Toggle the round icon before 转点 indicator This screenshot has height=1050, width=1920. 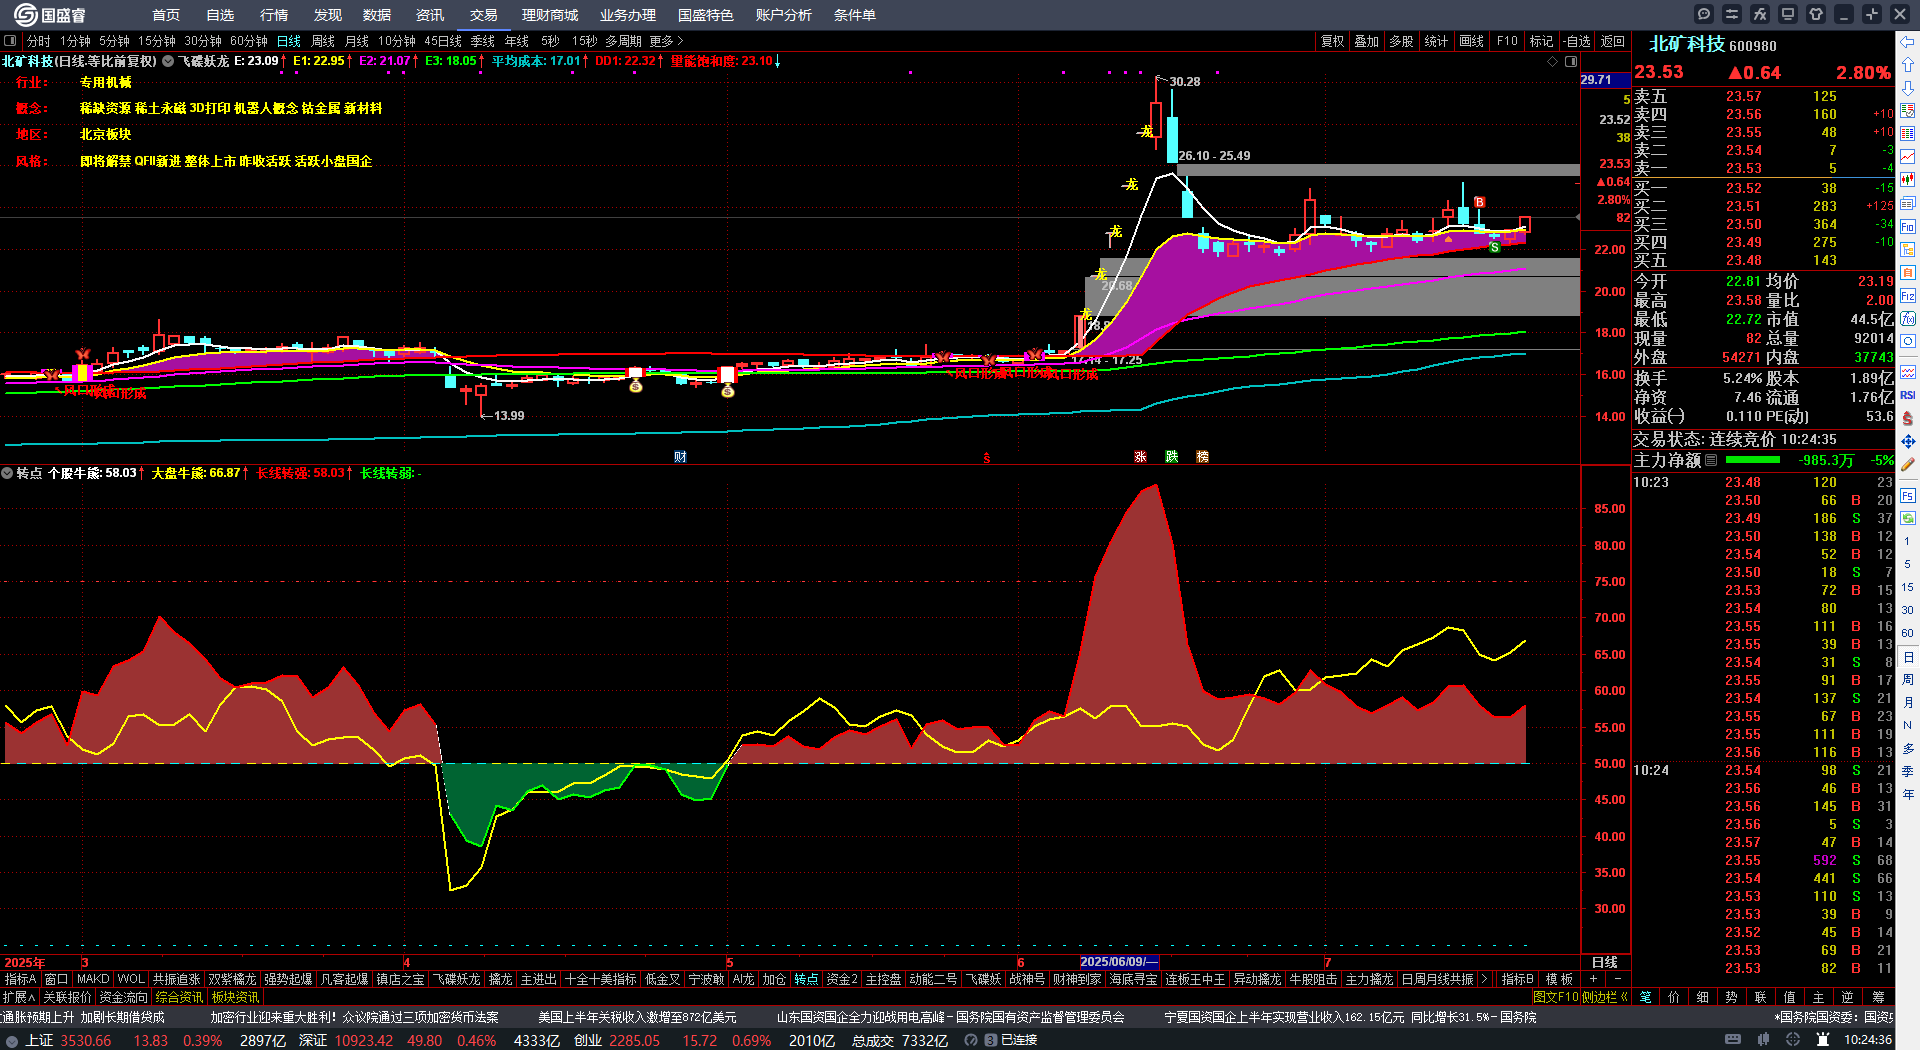point(7,473)
